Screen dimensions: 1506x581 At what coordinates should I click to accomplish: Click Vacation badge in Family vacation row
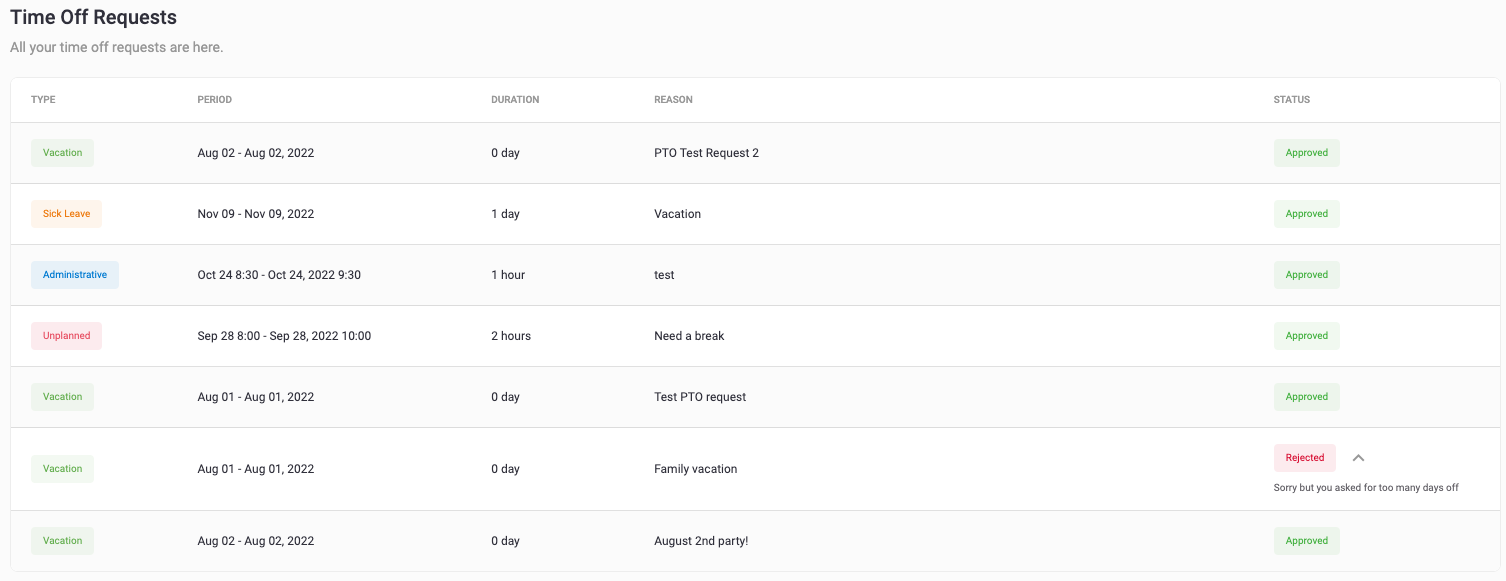click(x=62, y=469)
